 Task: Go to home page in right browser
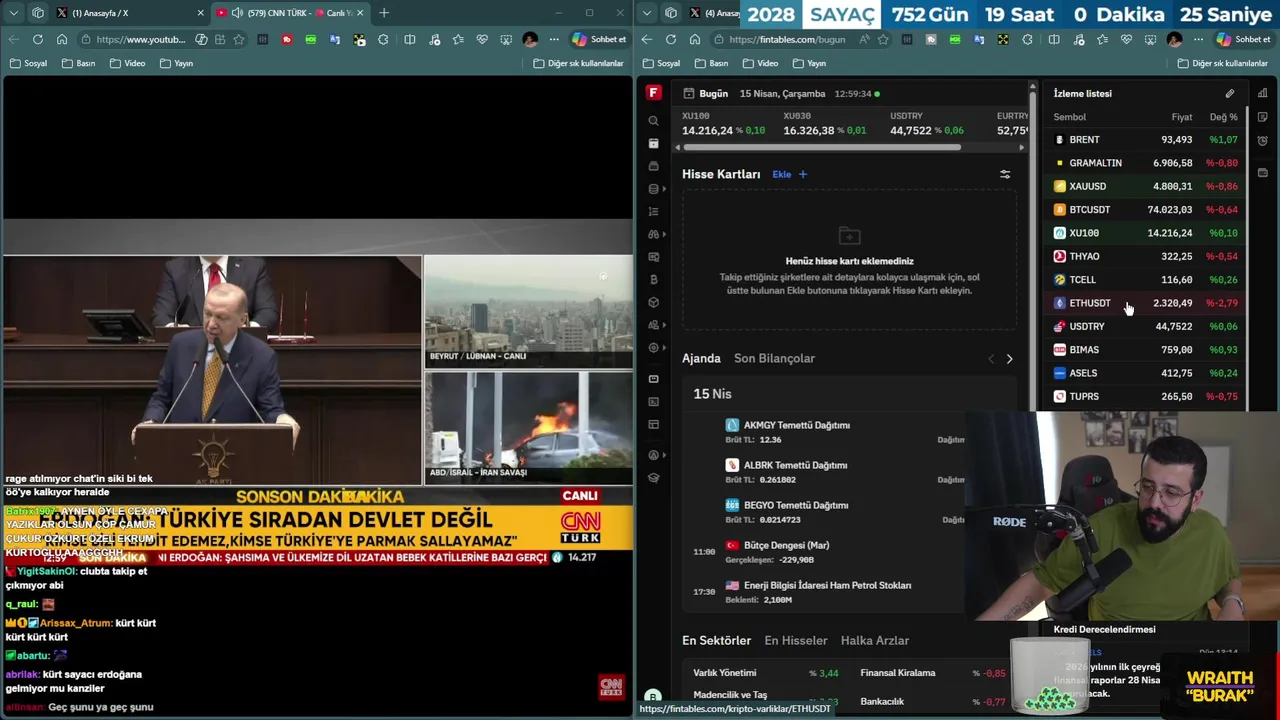(x=694, y=39)
